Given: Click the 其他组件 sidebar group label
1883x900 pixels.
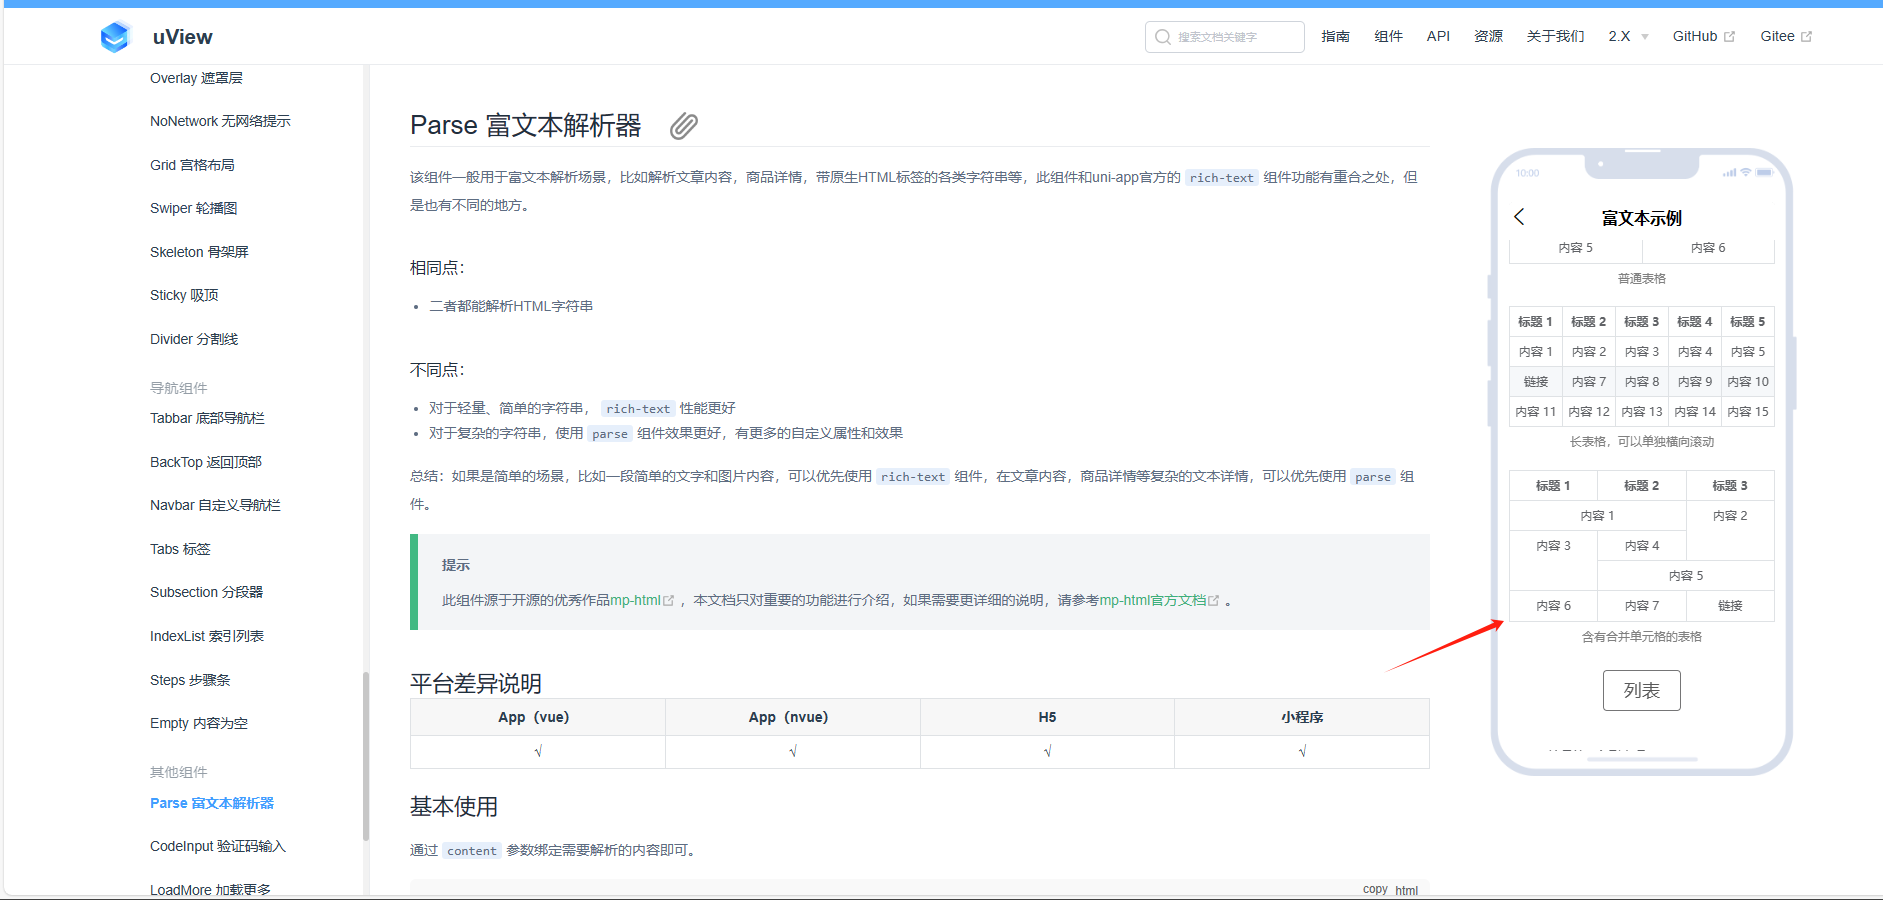Looking at the screenshot, I should (179, 772).
